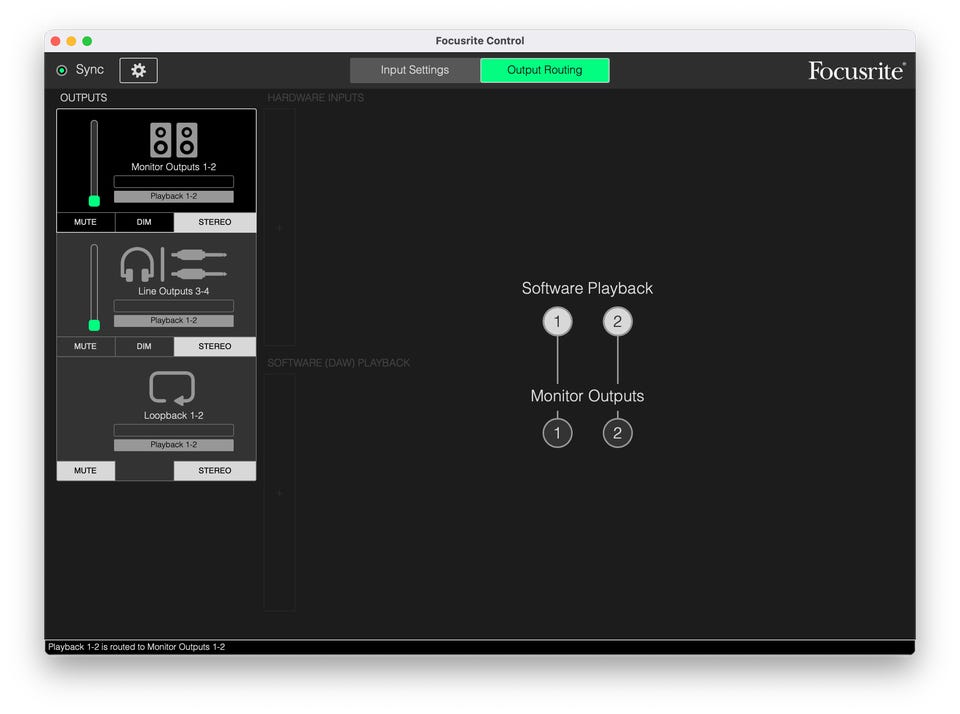Image resolution: width=960 pixels, height=714 pixels.
Task: Maximize the window with green button
Action: (88, 41)
